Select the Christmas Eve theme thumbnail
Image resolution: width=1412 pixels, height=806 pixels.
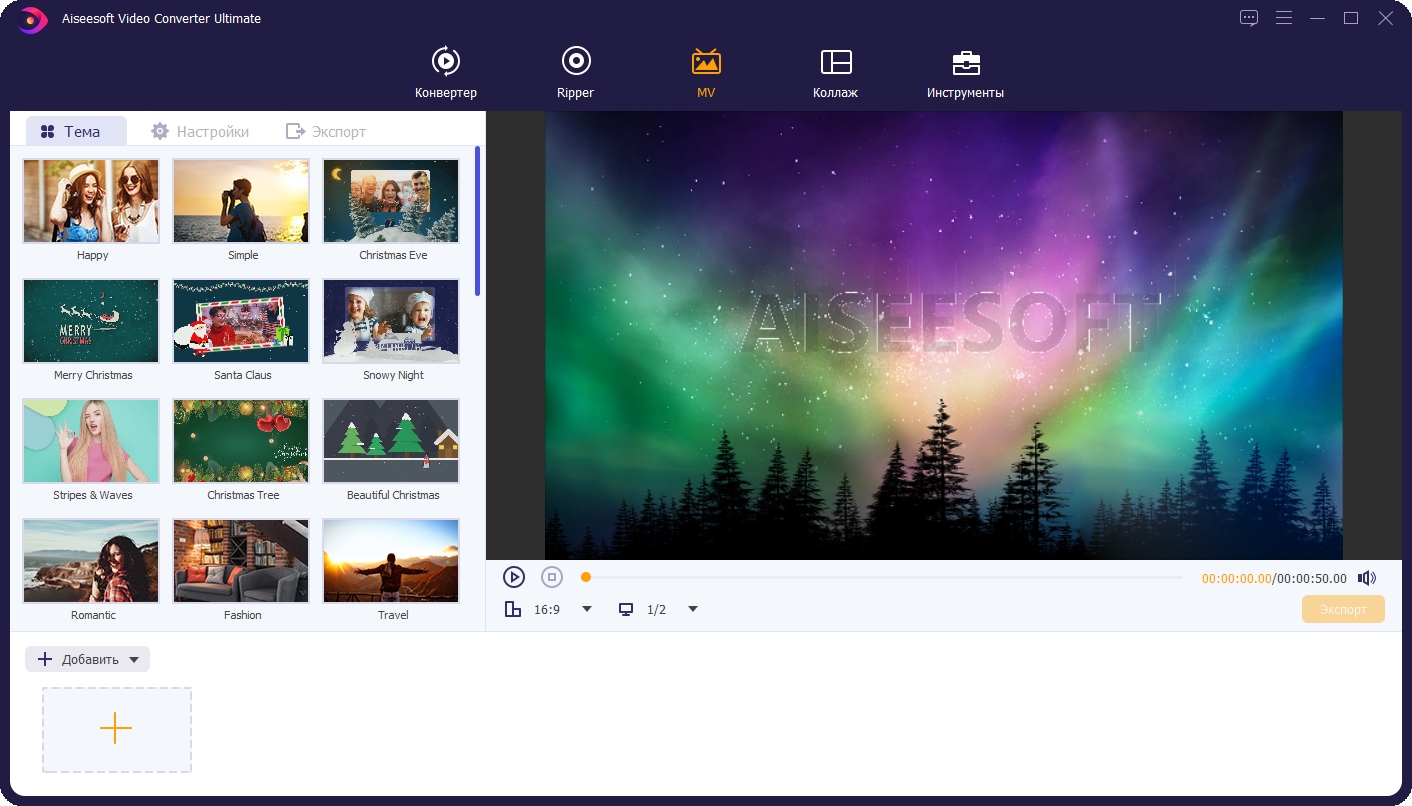click(x=391, y=200)
